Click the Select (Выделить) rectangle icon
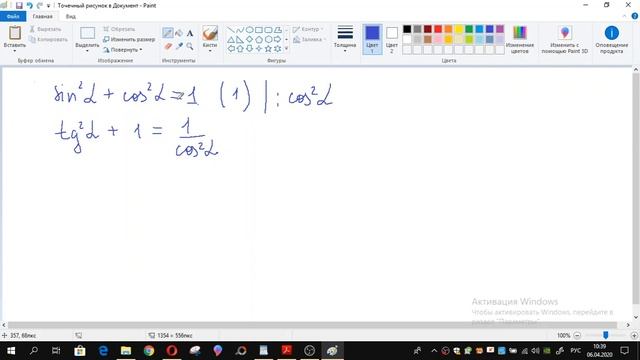Image resolution: width=640 pixels, height=360 pixels. pos(87,33)
